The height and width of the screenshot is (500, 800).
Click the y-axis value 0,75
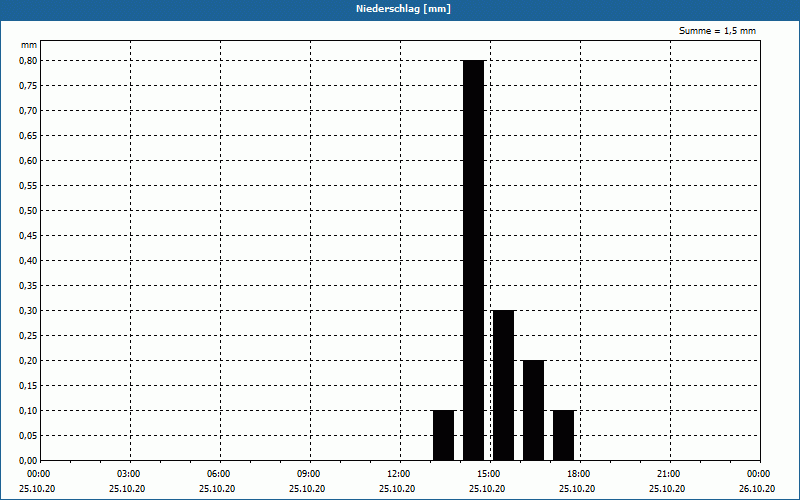[28, 85]
